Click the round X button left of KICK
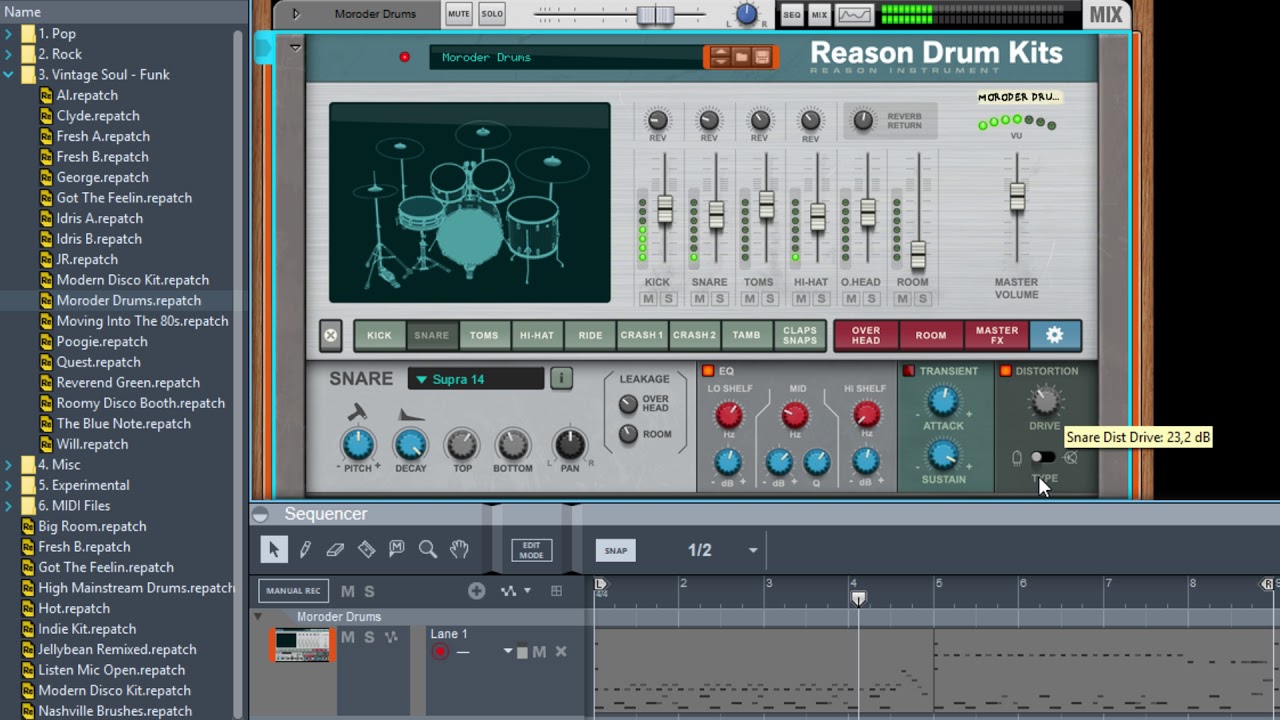The width and height of the screenshot is (1280, 720). [331, 336]
